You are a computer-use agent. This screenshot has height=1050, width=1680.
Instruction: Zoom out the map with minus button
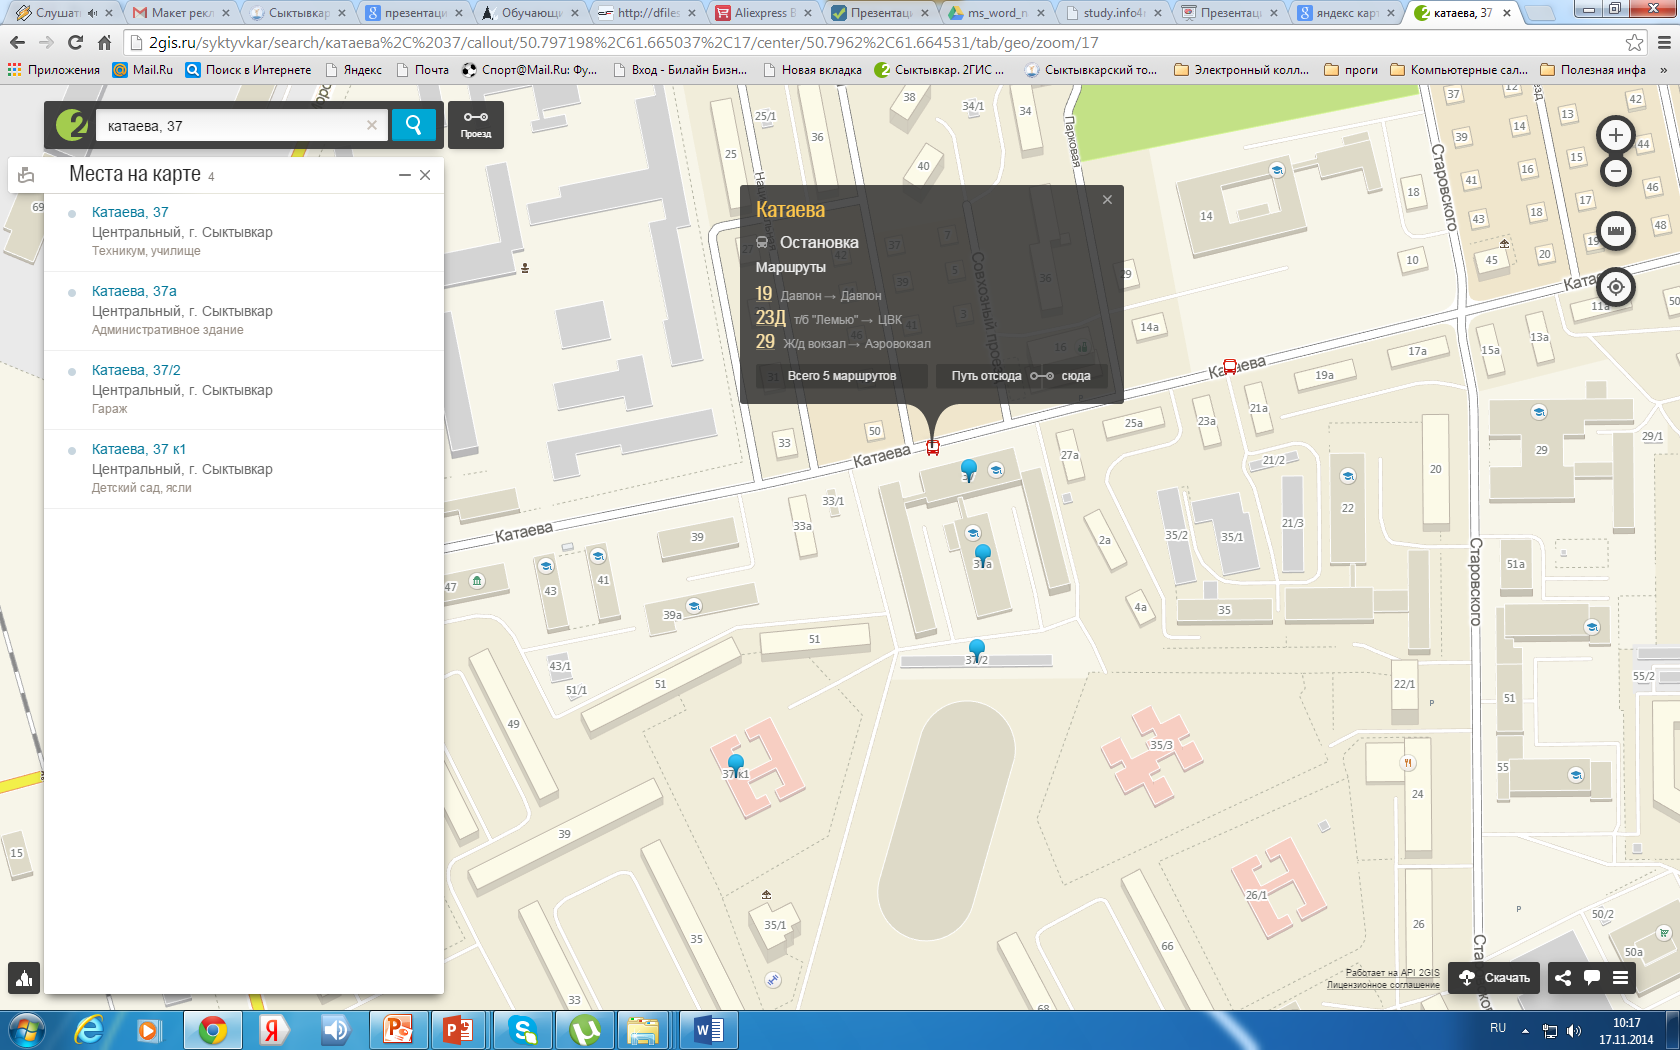click(1615, 171)
